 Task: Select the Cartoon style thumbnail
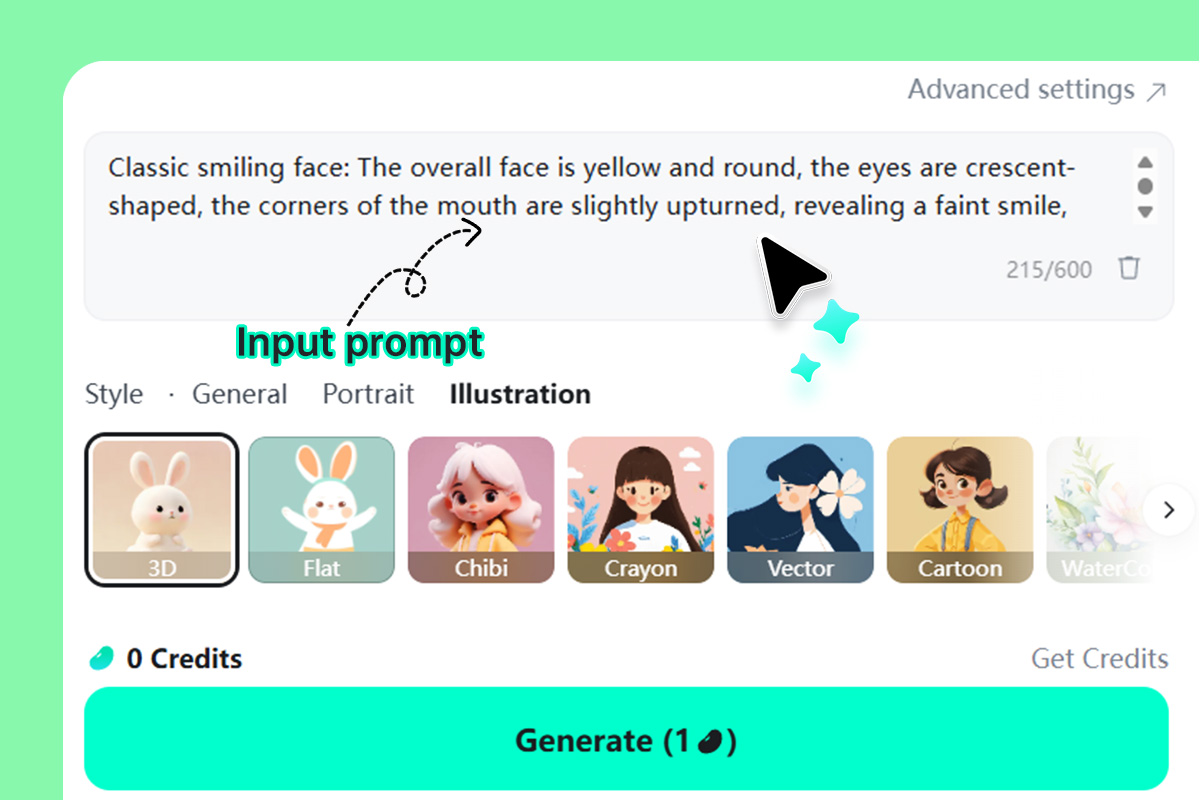coord(960,510)
